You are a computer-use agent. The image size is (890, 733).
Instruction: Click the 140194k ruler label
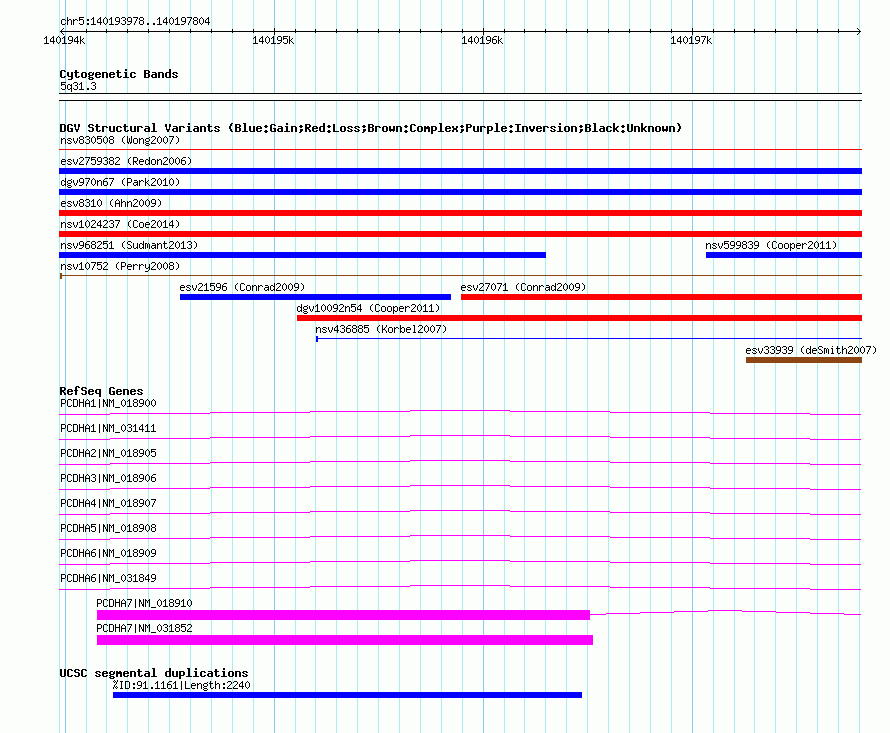64,40
